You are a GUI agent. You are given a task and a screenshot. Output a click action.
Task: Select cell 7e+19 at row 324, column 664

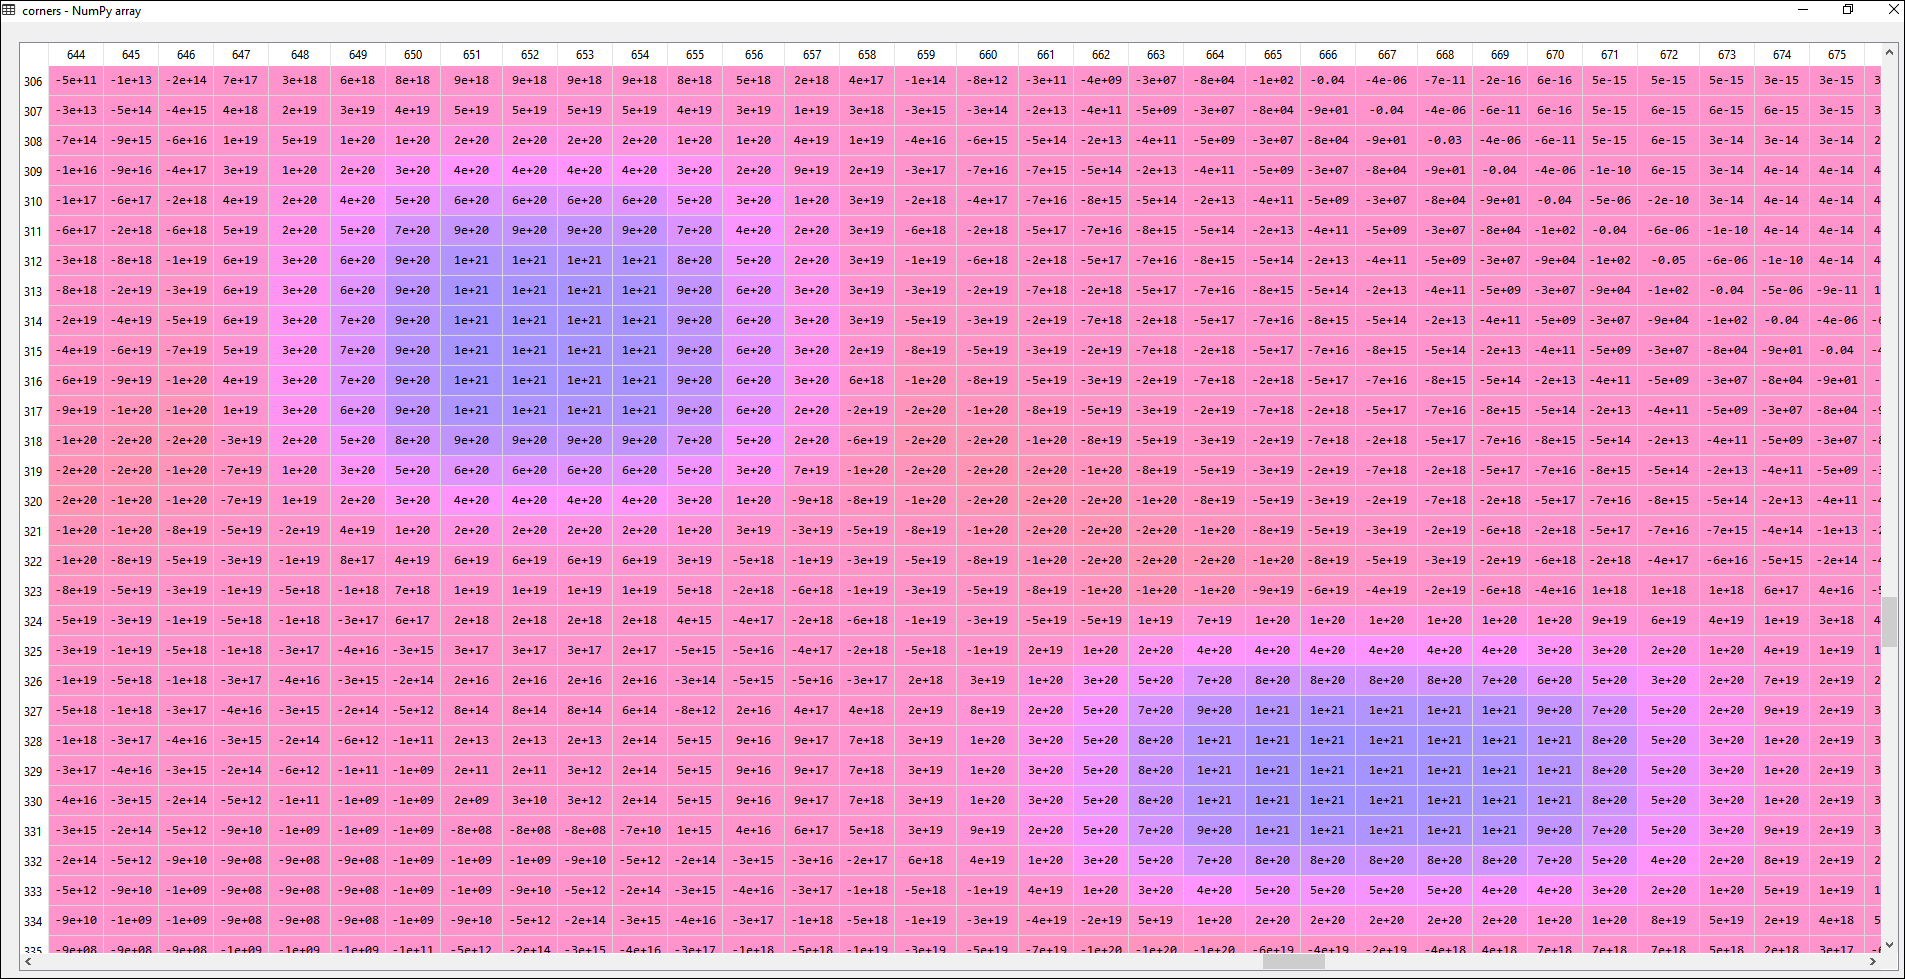pyautogui.click(x=1215, y=620)
